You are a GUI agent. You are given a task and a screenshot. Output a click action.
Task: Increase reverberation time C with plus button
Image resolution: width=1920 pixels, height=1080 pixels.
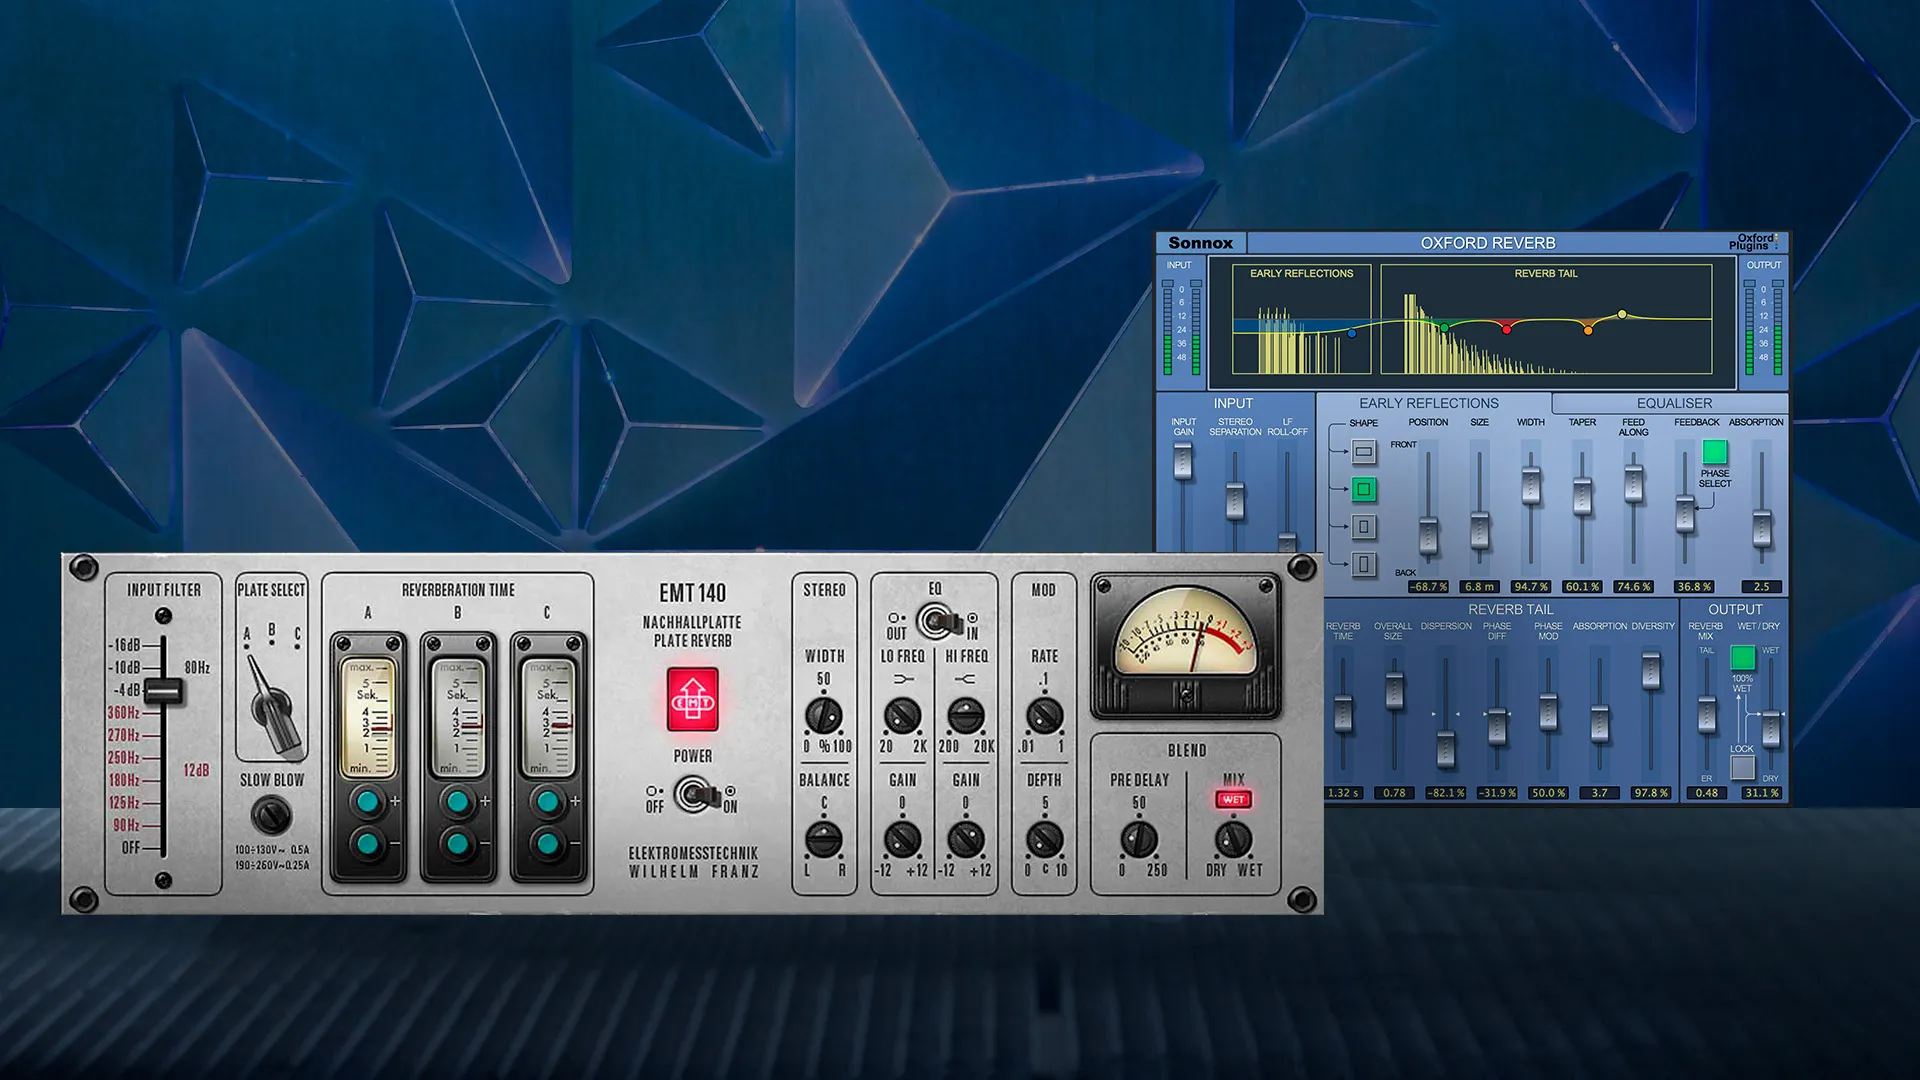(x=548, y=801)
